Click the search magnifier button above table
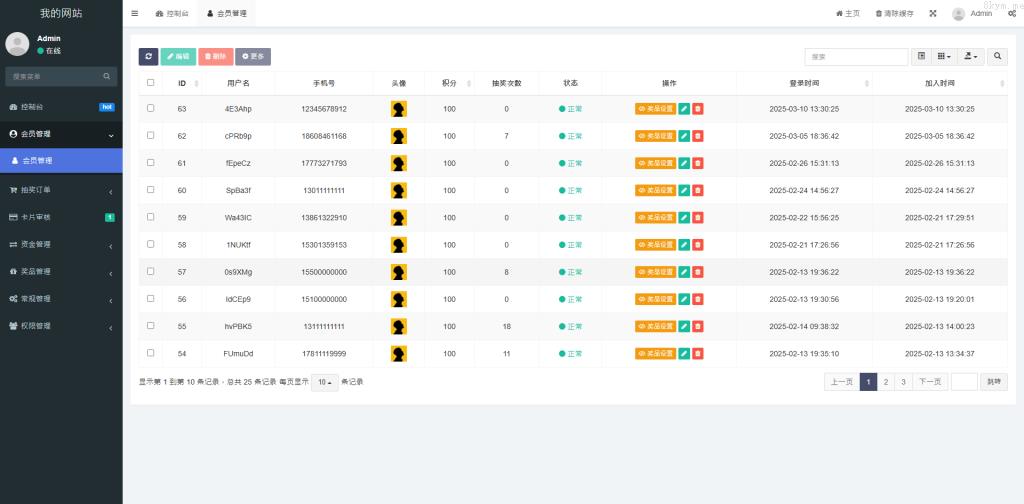The height and width of the screenshot is (504, 1024). click(997, 57)
